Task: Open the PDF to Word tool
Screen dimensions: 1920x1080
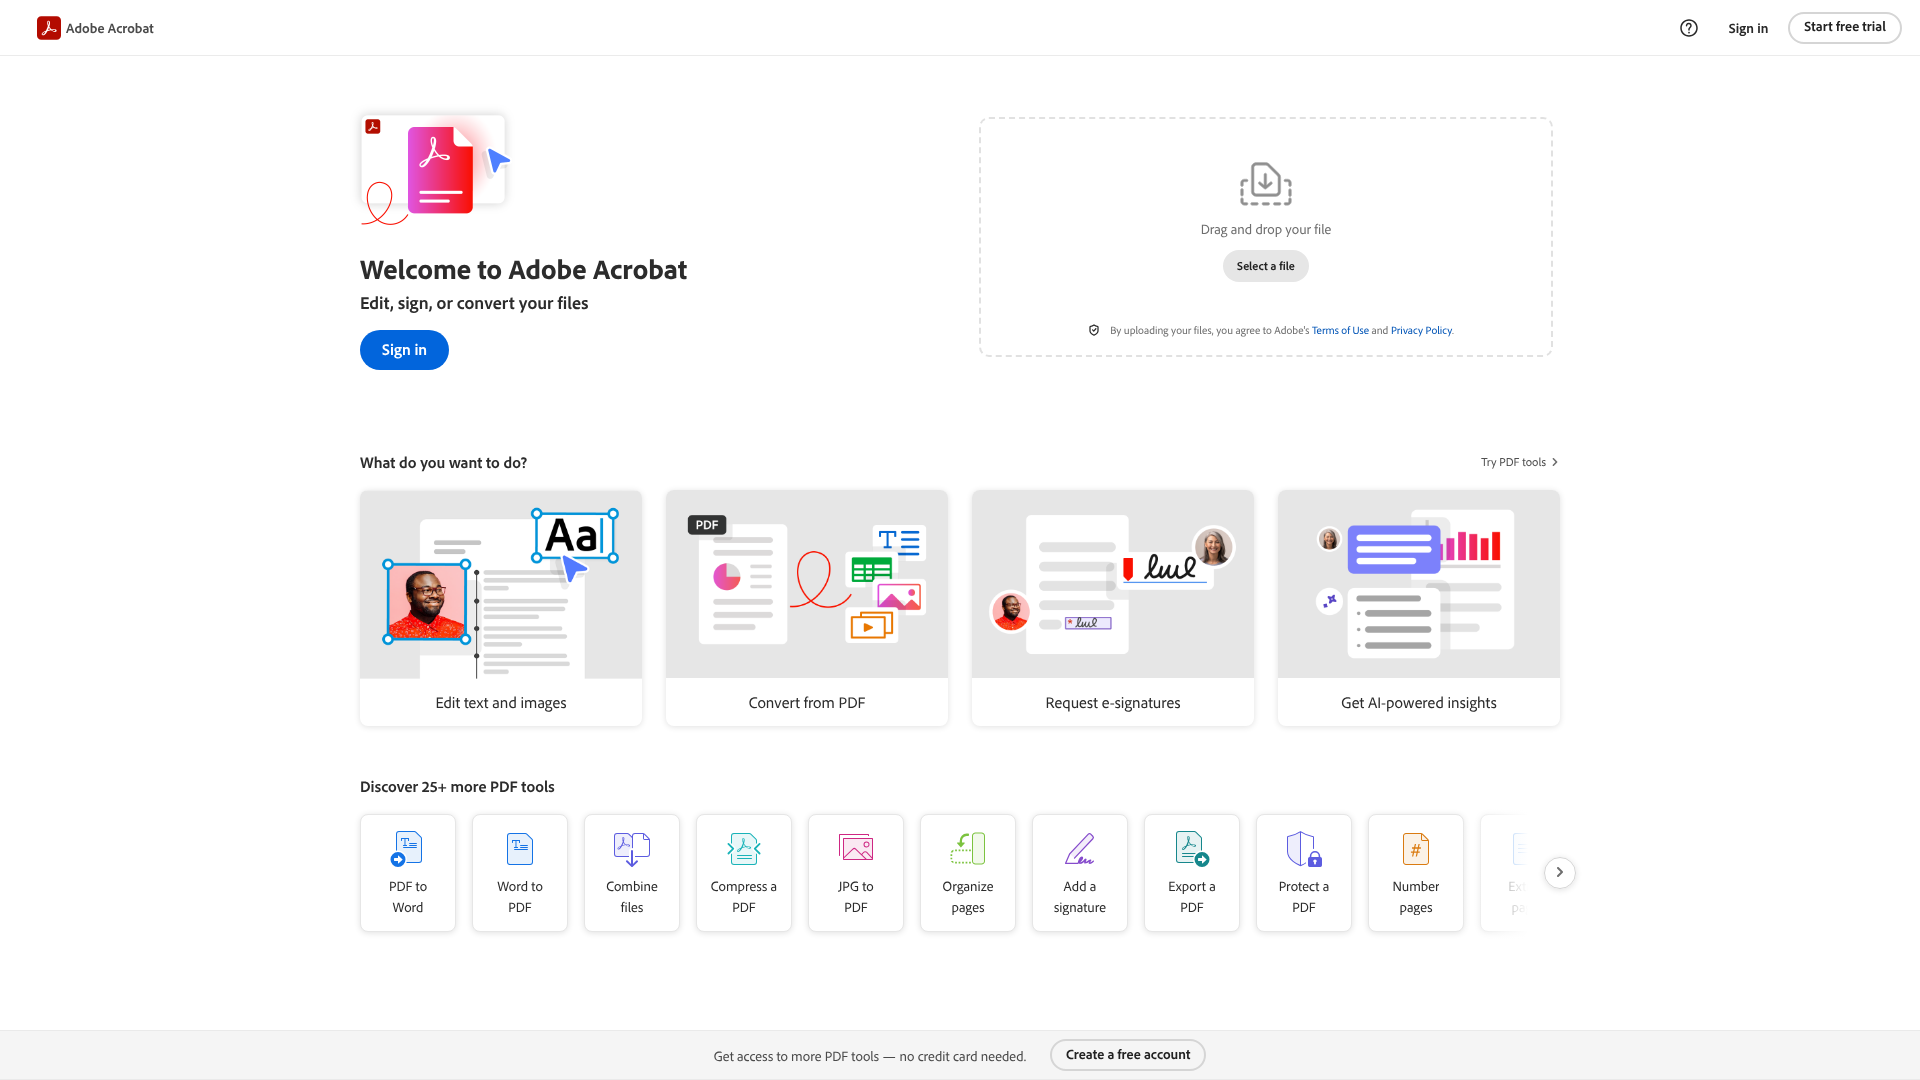Action: (408, 872)
